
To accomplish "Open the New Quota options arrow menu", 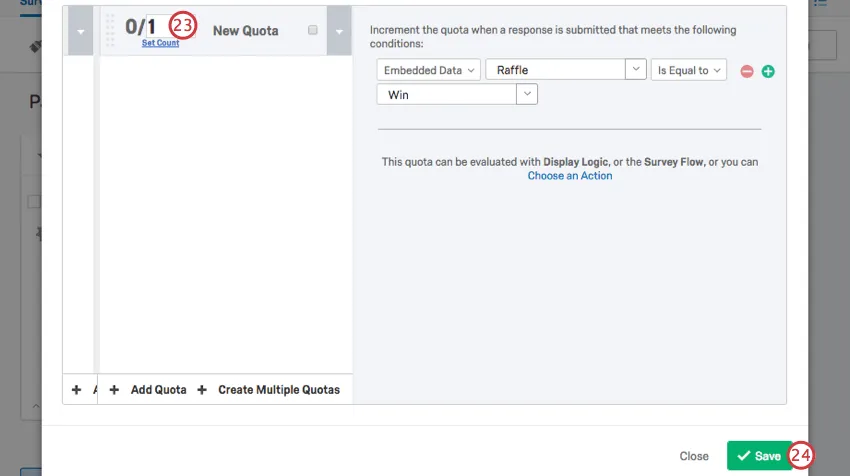I will tap(339, 31).
